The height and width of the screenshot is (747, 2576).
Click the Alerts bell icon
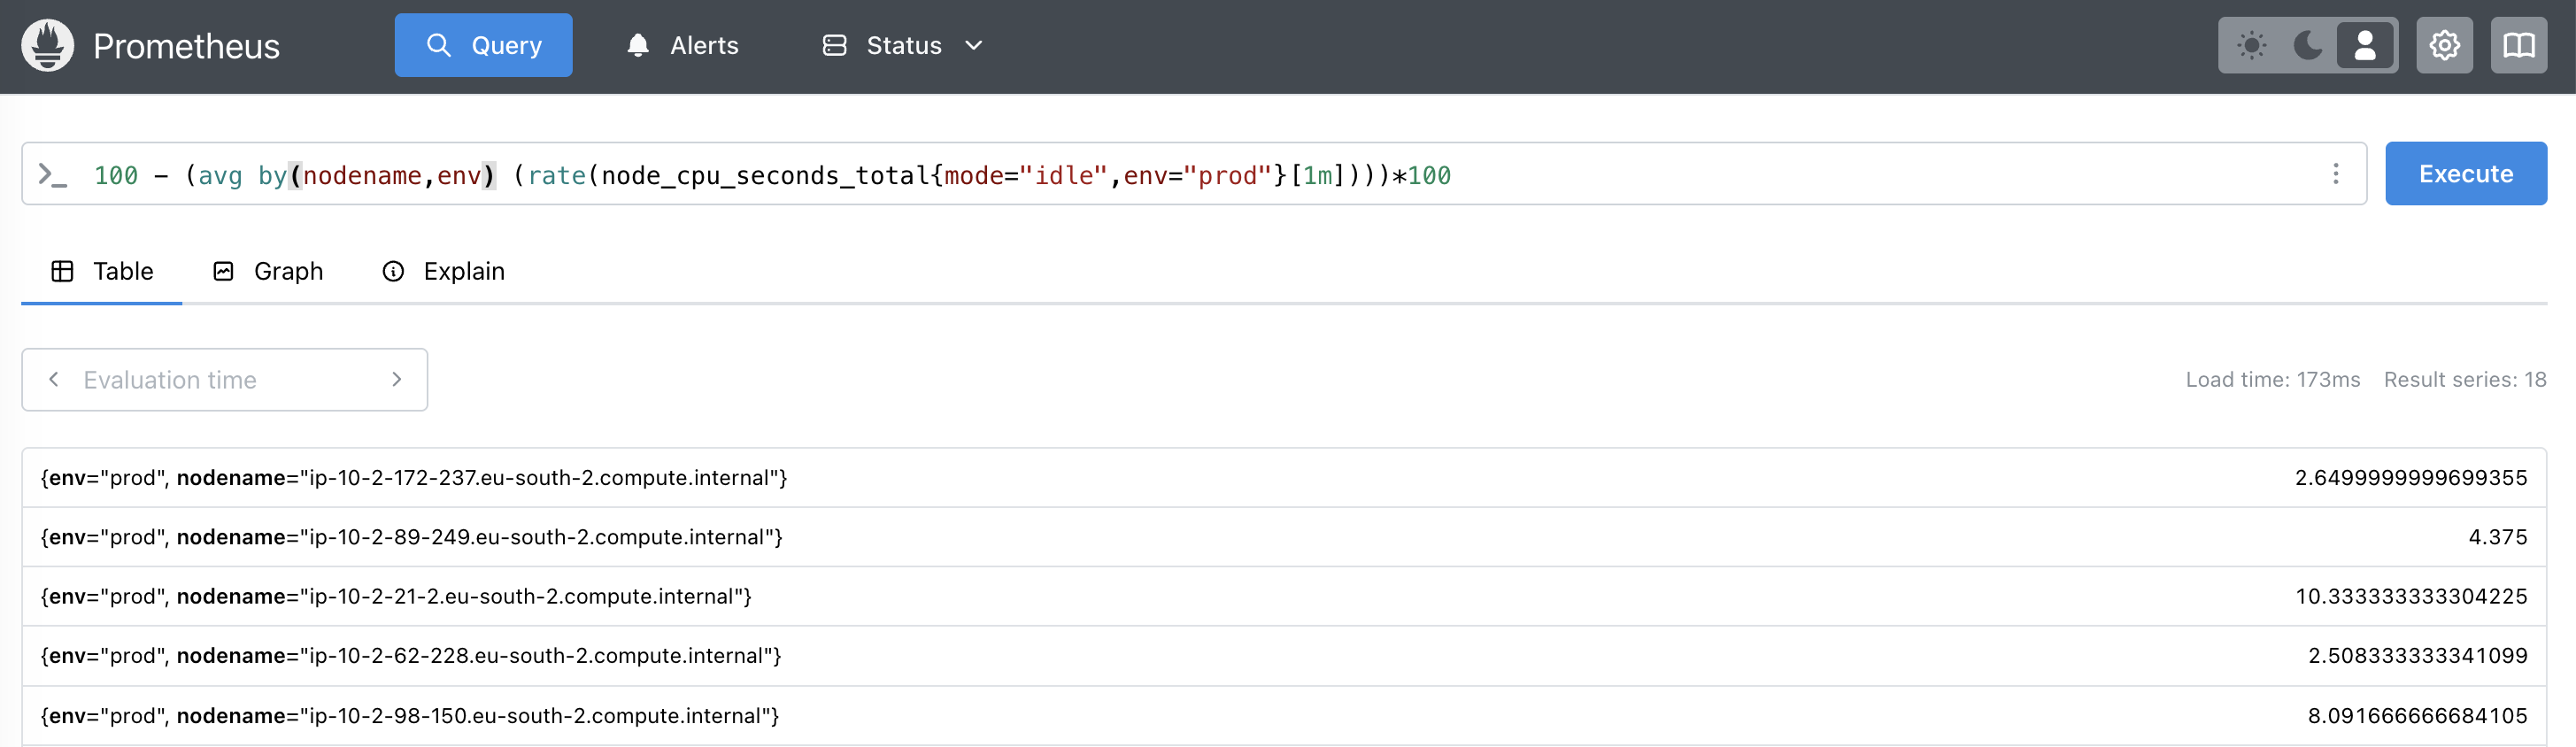click(x=638, y=46)
